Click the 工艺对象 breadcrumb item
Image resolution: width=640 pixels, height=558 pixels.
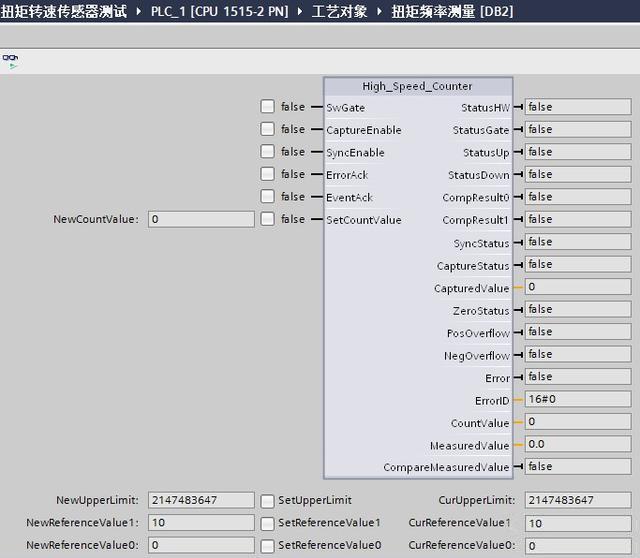click(x=338, y=11)
